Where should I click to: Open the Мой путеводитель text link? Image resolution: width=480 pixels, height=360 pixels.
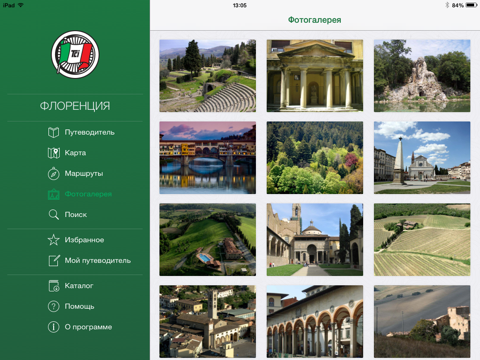pyautogui.click(x=98, y=260)
